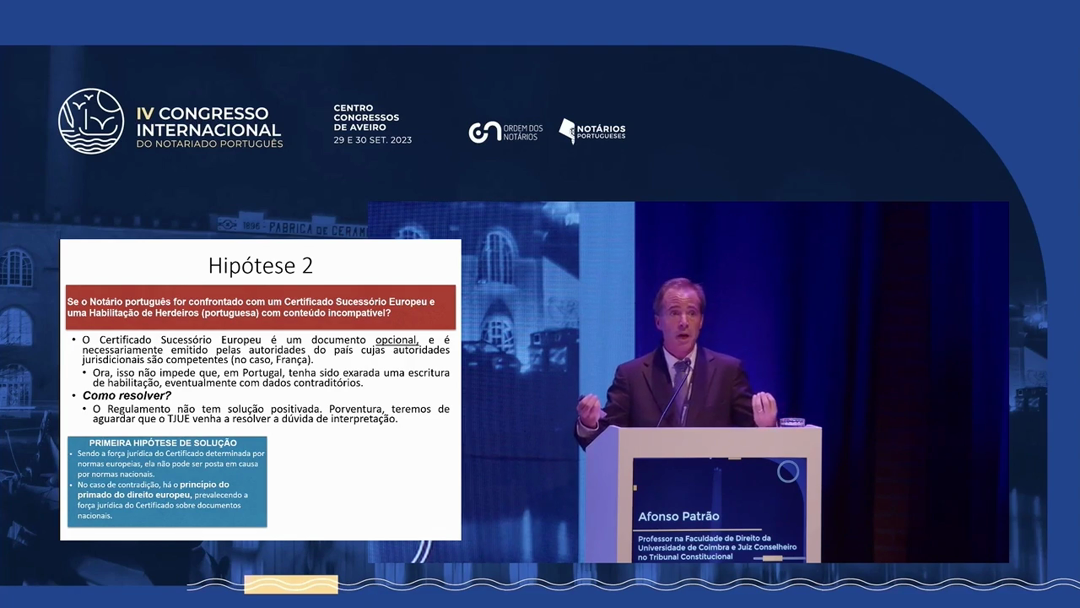Click the water glass on the podium
1080x608 pixels.
pos(792,421)
